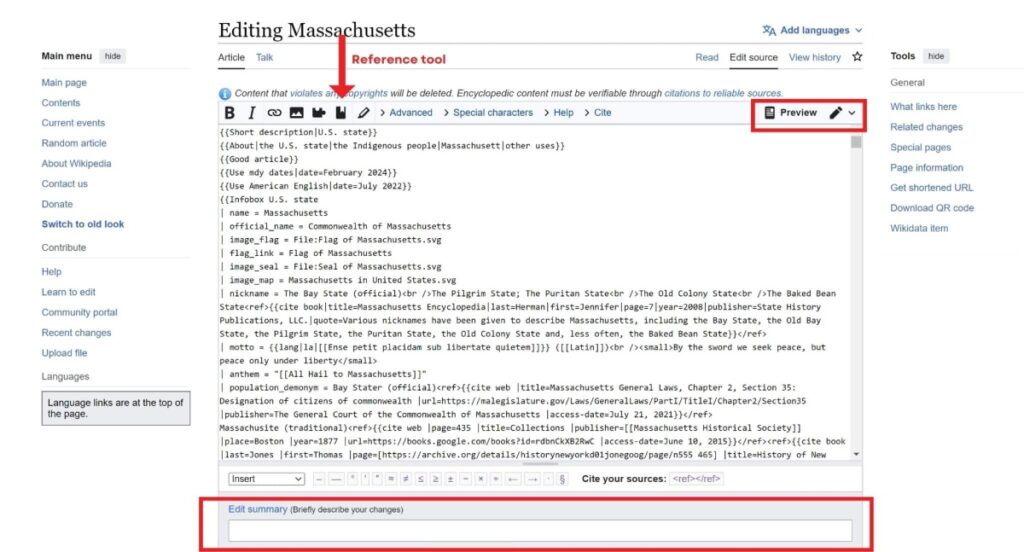Open the Insert character set dropdown

(266, 479)
